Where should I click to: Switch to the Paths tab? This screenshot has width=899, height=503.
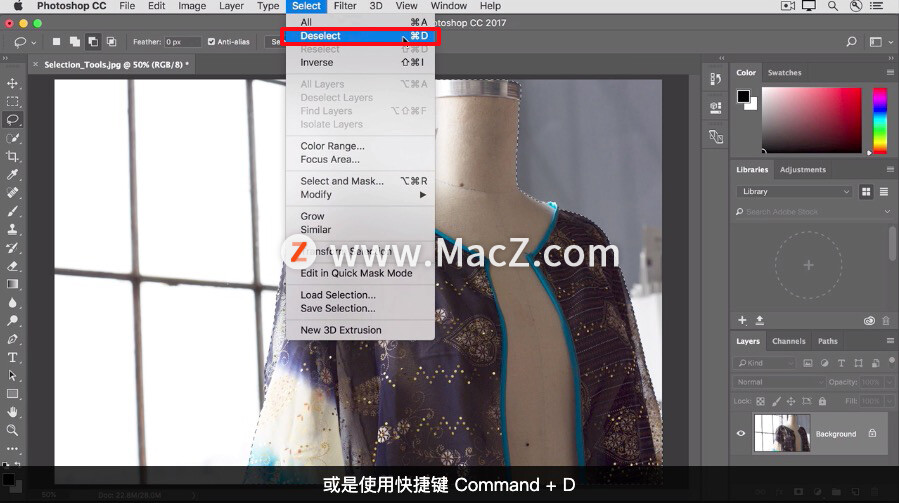pos(827,341)
